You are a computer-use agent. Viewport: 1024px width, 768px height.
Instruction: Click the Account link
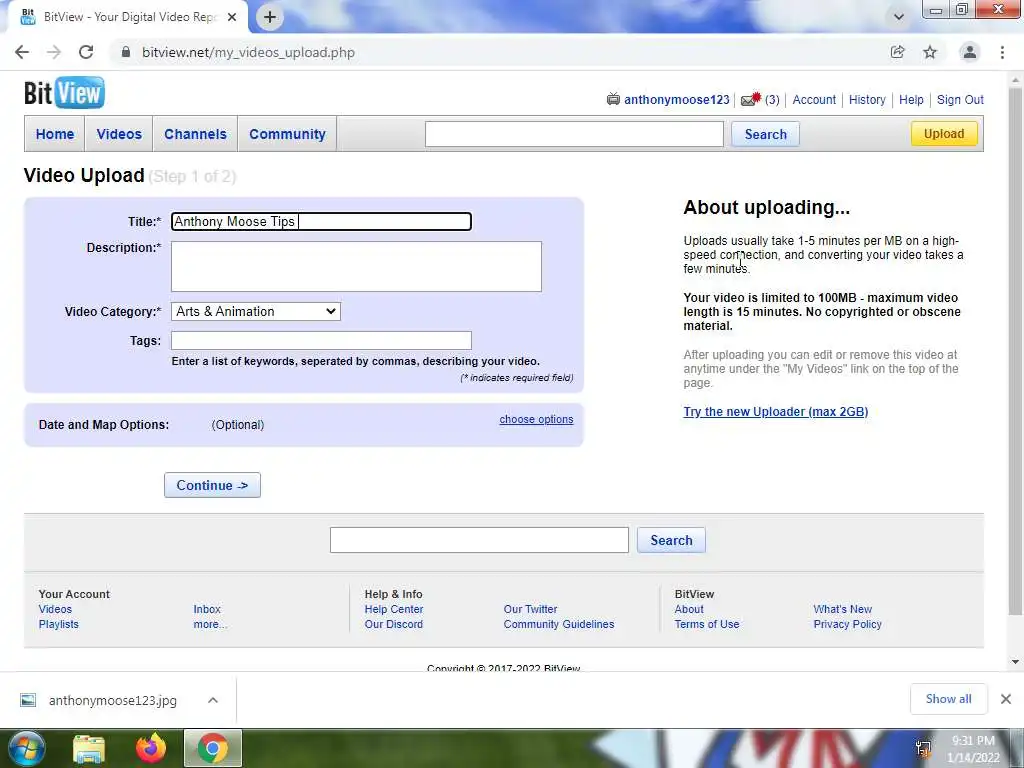(814, 100)
